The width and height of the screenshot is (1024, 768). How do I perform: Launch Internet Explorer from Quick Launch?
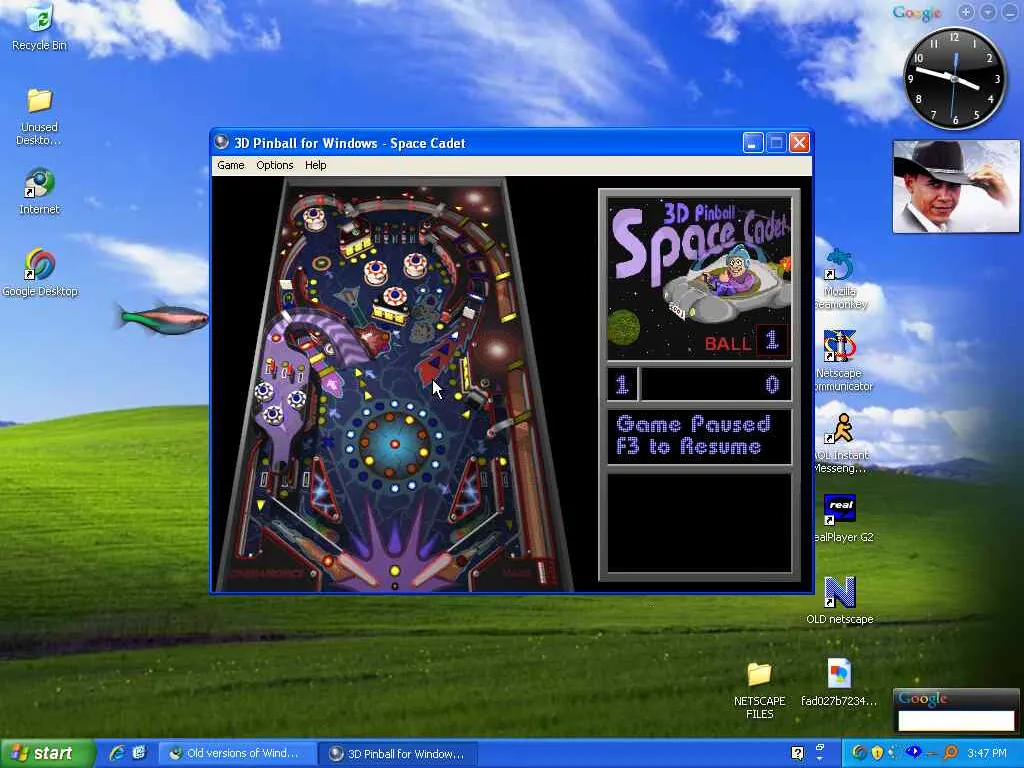click(x=118, y=753)
